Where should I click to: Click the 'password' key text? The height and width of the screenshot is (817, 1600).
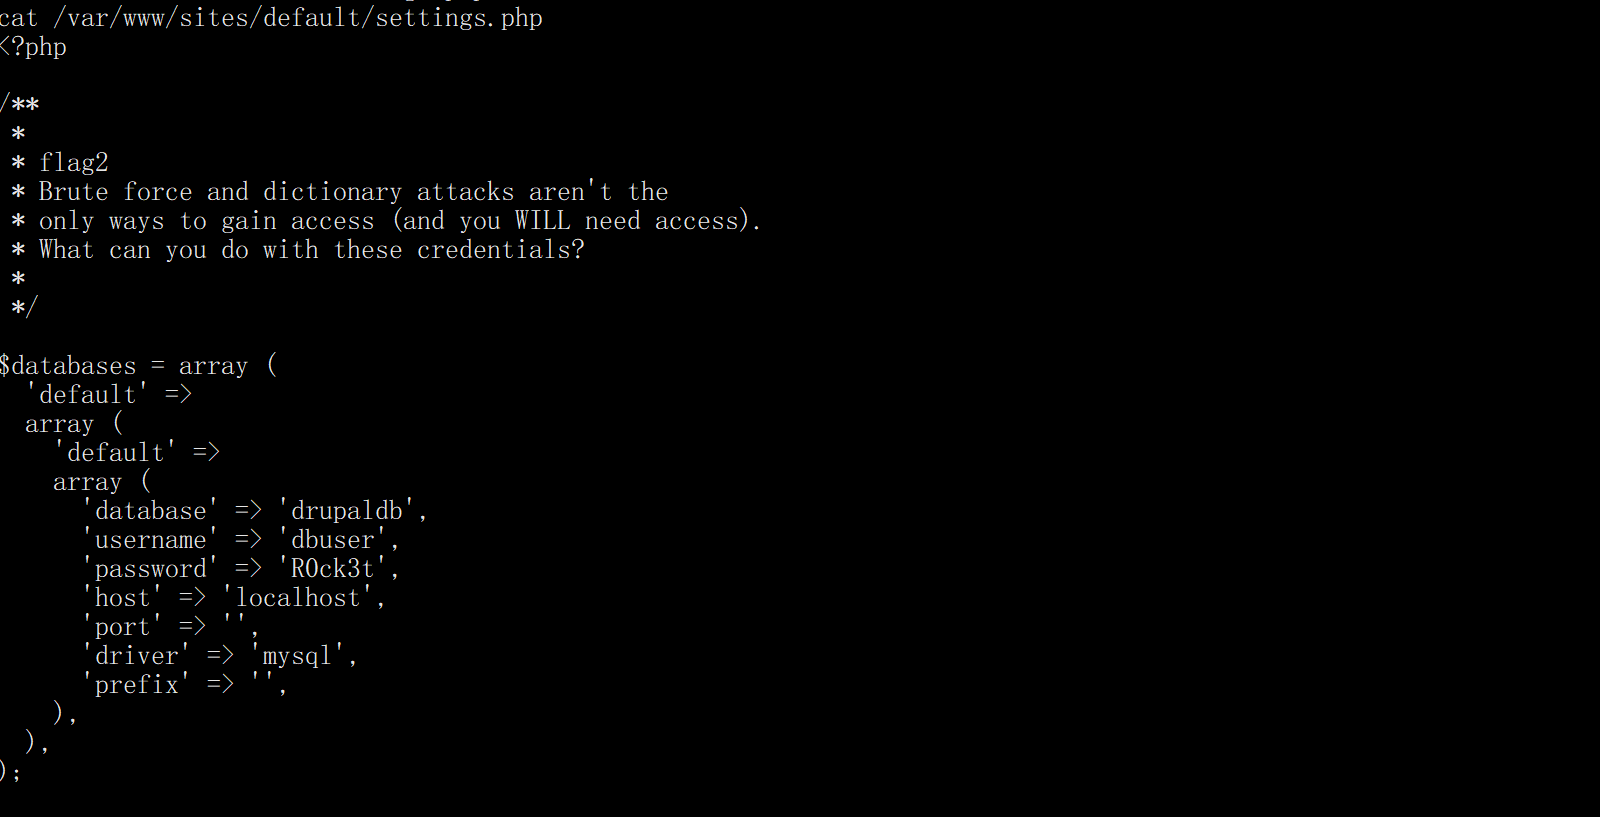150,569
